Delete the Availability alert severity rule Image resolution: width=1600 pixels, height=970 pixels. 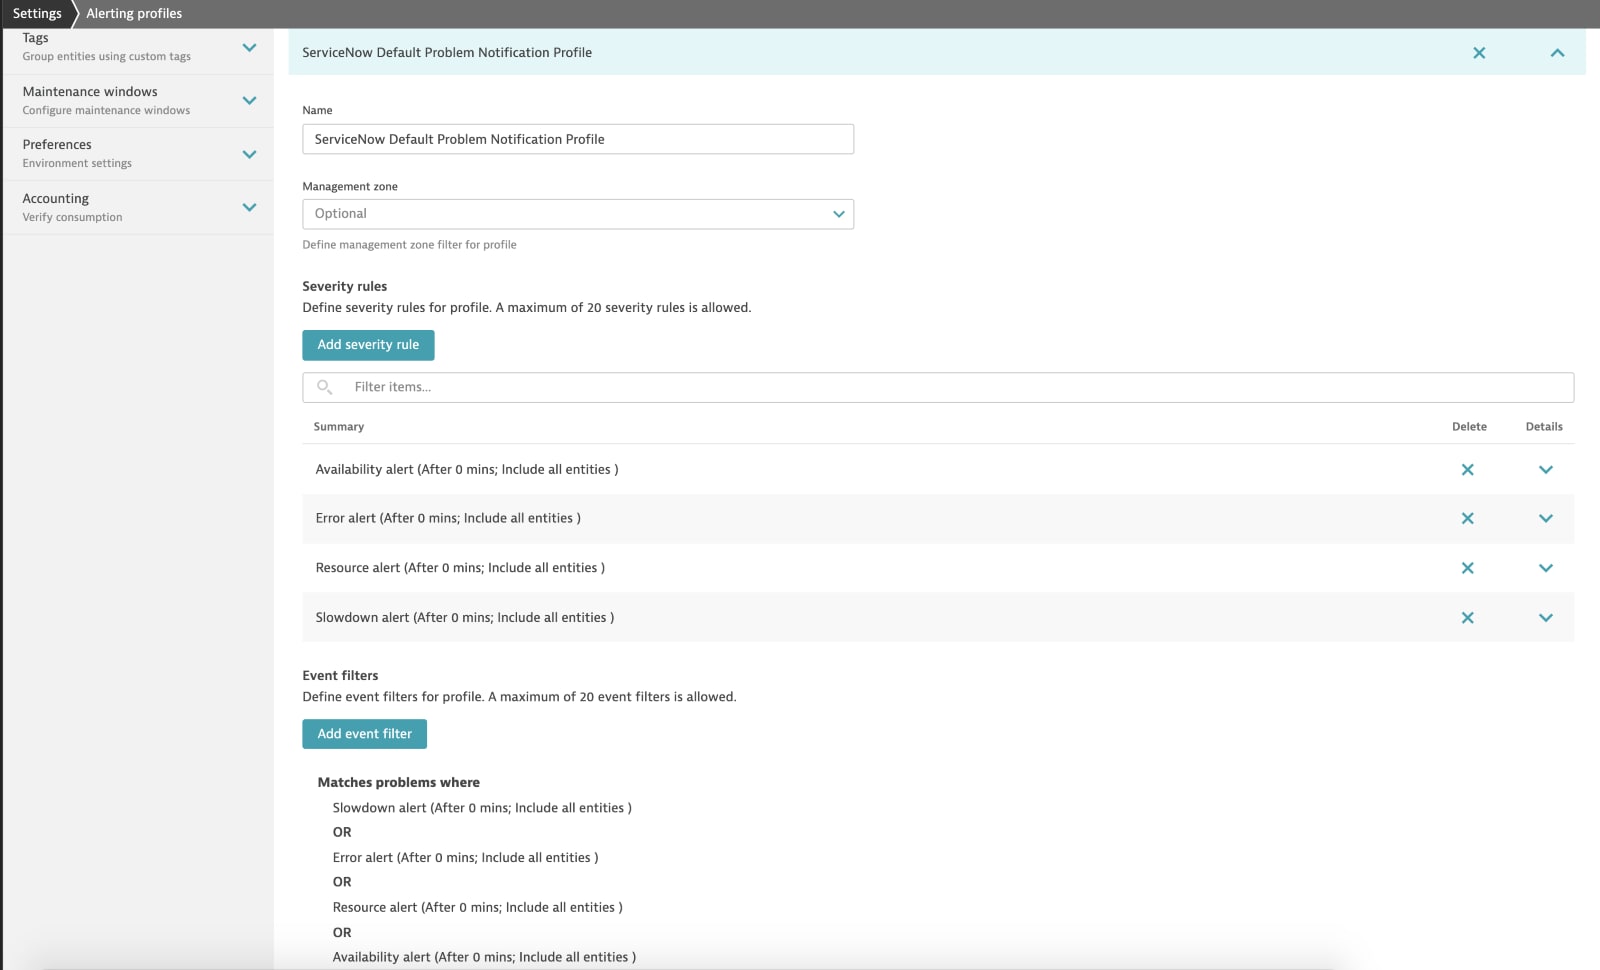point(1467,470)
